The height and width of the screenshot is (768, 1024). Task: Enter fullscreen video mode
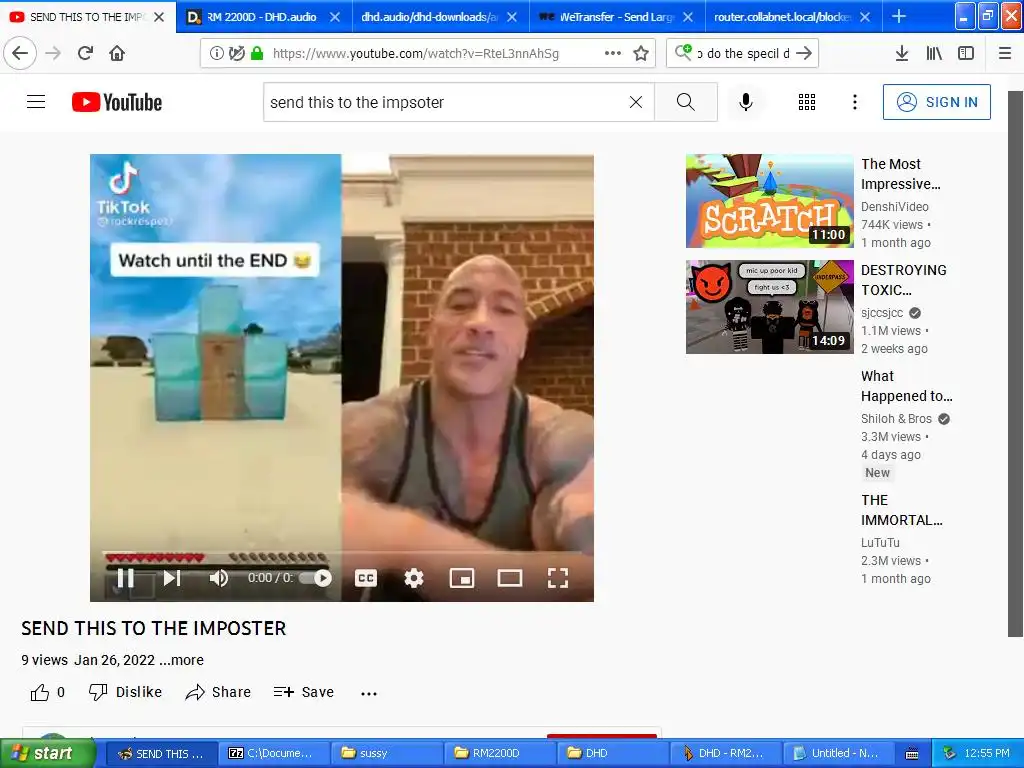click(x=557, y=578)
